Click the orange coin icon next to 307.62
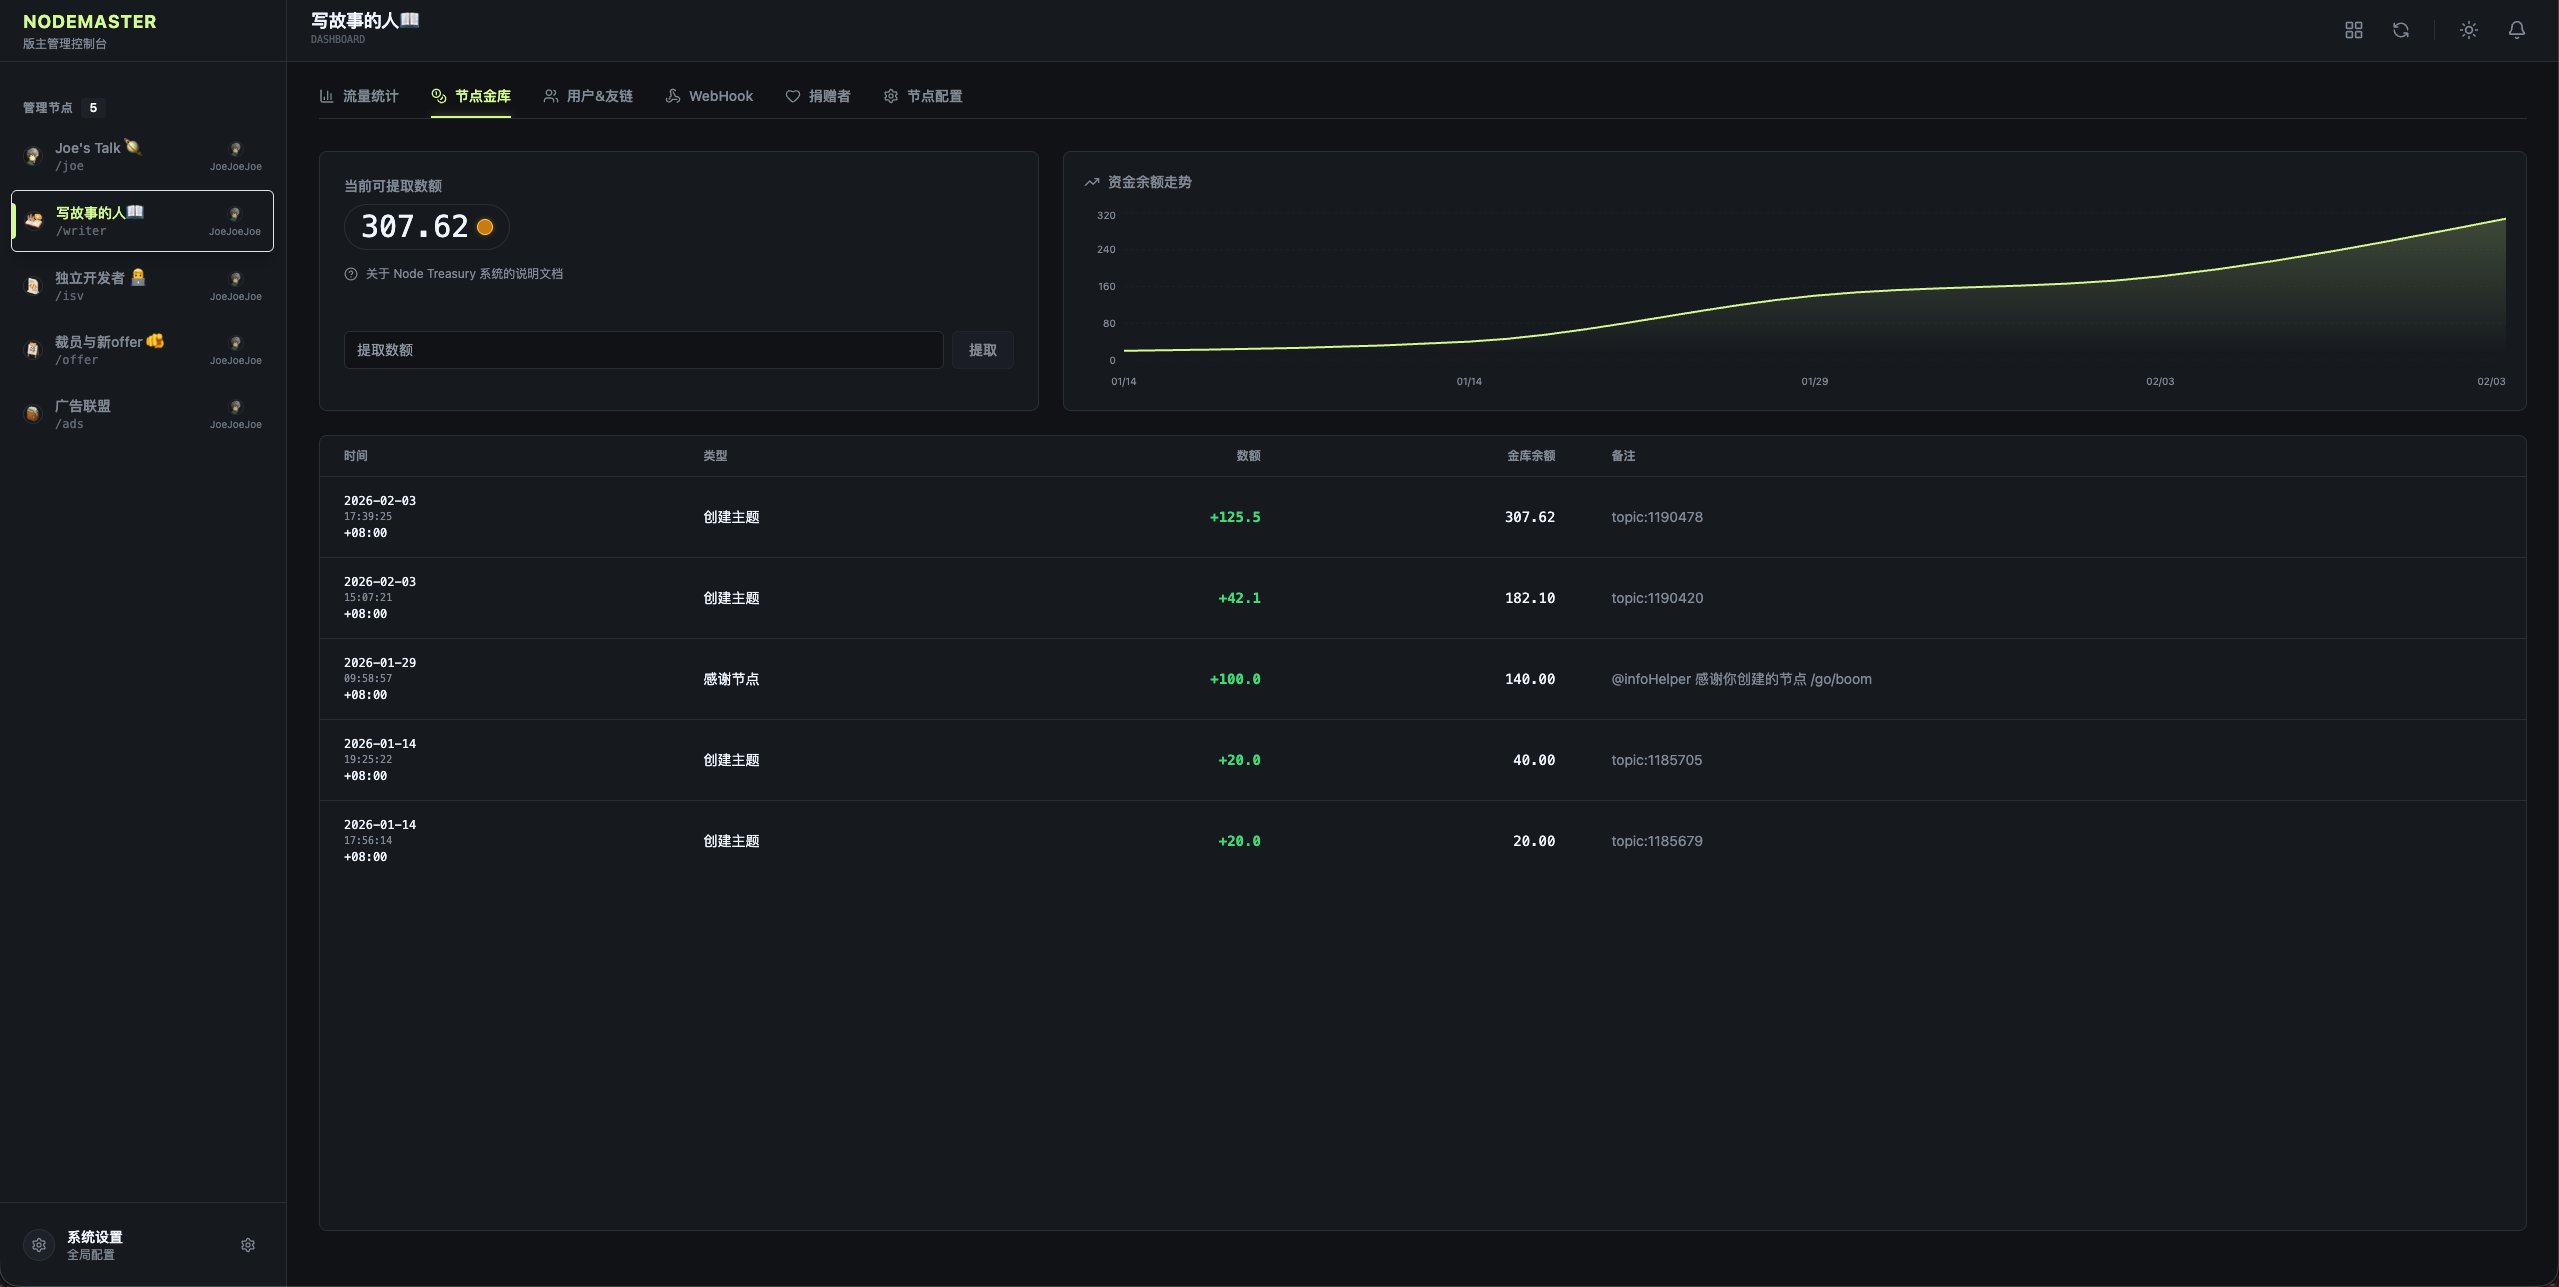 pyautogui.click(x=485, y=227)
